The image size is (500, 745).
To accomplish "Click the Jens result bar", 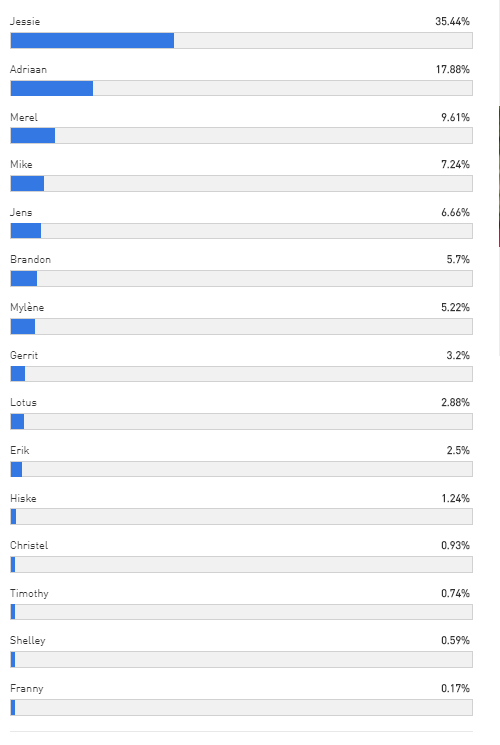I will 241,231.
